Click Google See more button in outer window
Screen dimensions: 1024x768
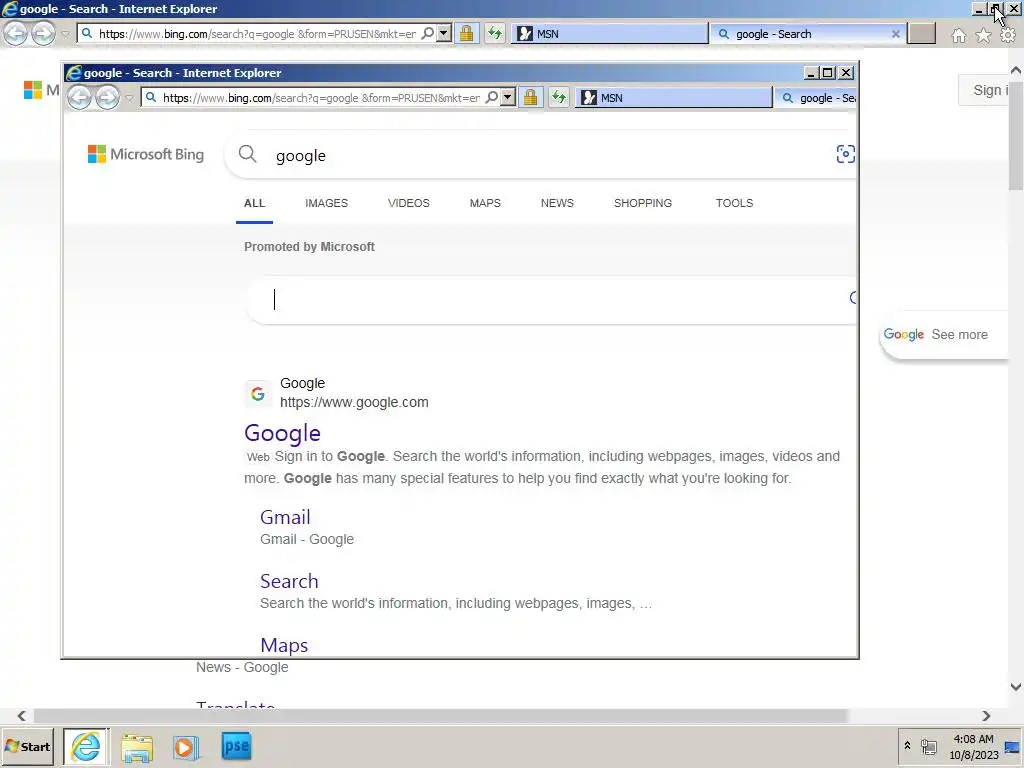(944, 334)
